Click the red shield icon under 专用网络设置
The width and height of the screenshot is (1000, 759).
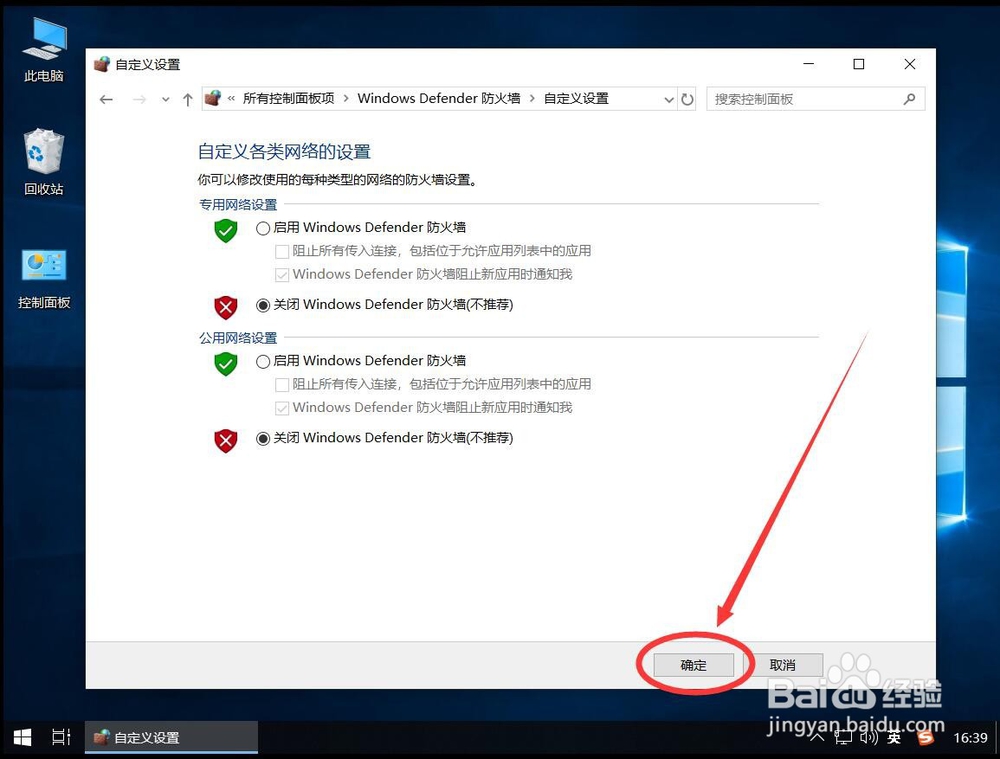tap(226, 307)
